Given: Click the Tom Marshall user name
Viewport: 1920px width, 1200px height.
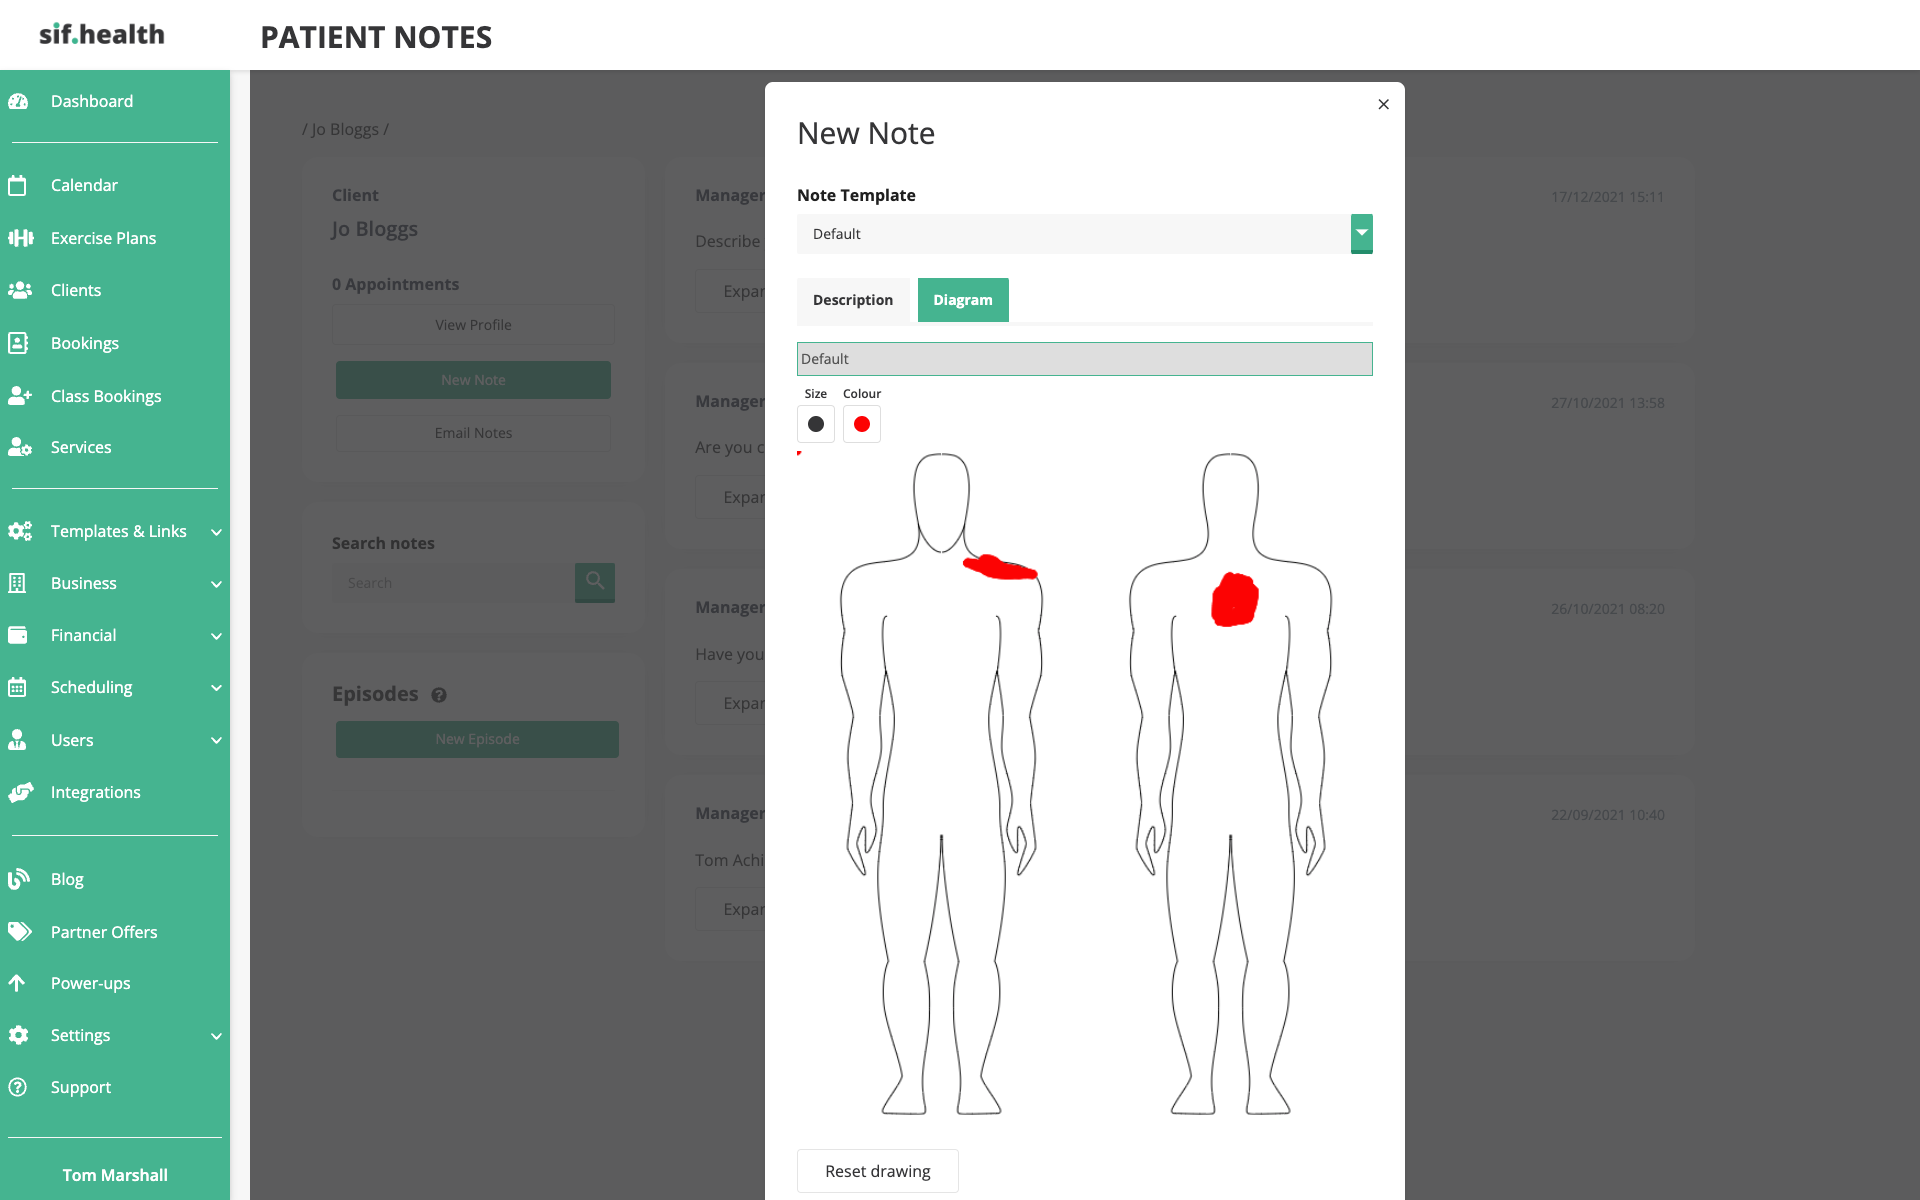Looking at the screenshot, I should coord(115,1175).
